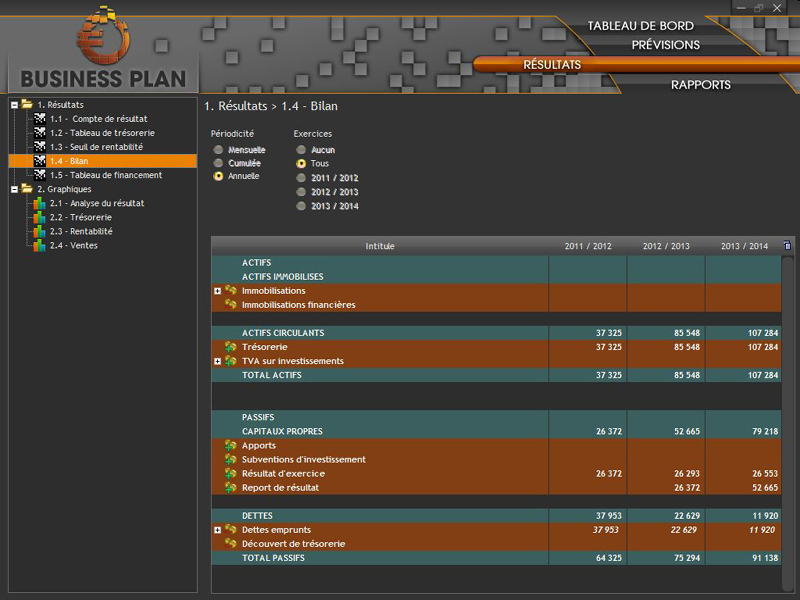Click the Ventes chart icon
This screenshot has height=600, width=800.
[39, 245]
